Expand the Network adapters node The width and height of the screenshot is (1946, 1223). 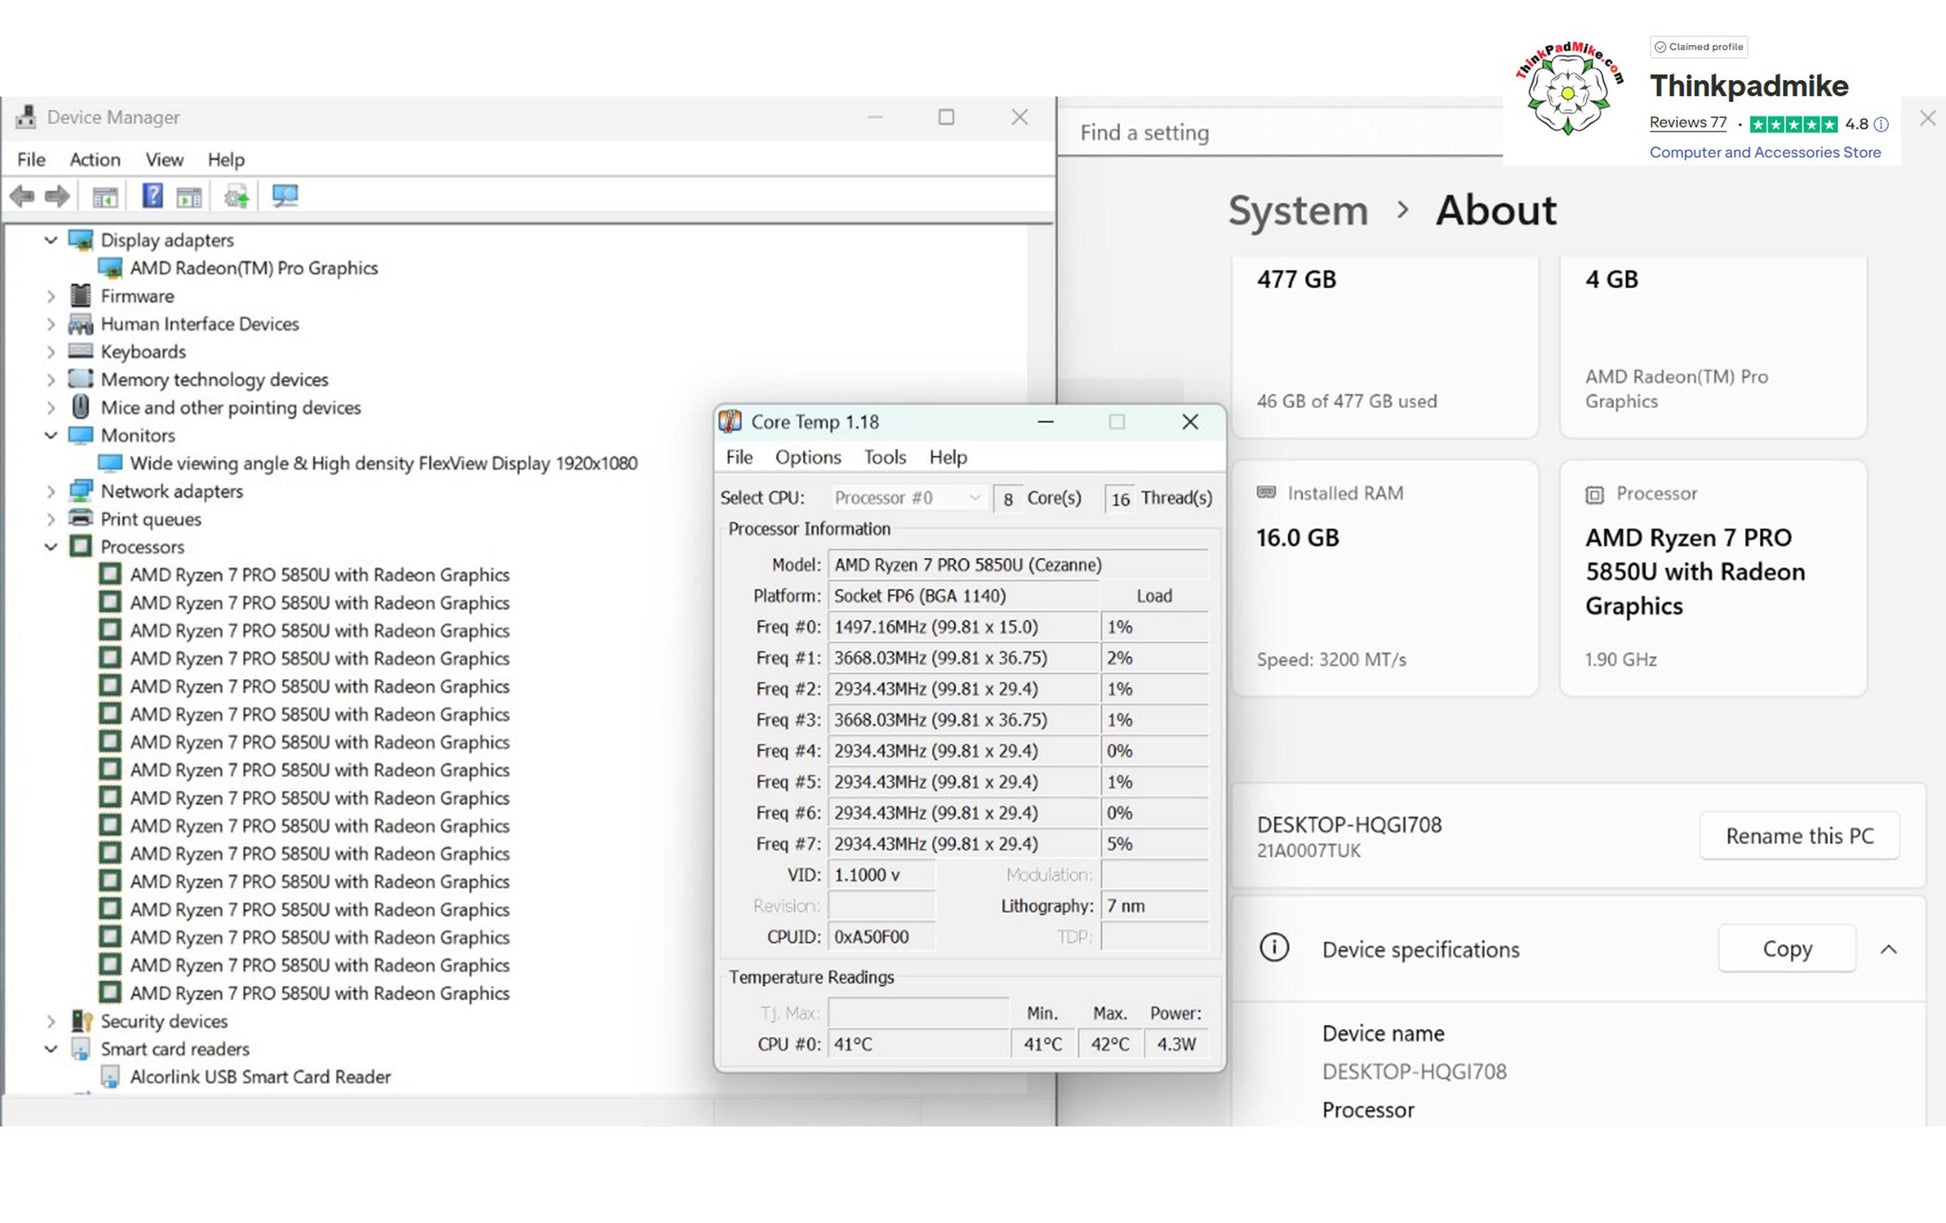coord(50,491)
